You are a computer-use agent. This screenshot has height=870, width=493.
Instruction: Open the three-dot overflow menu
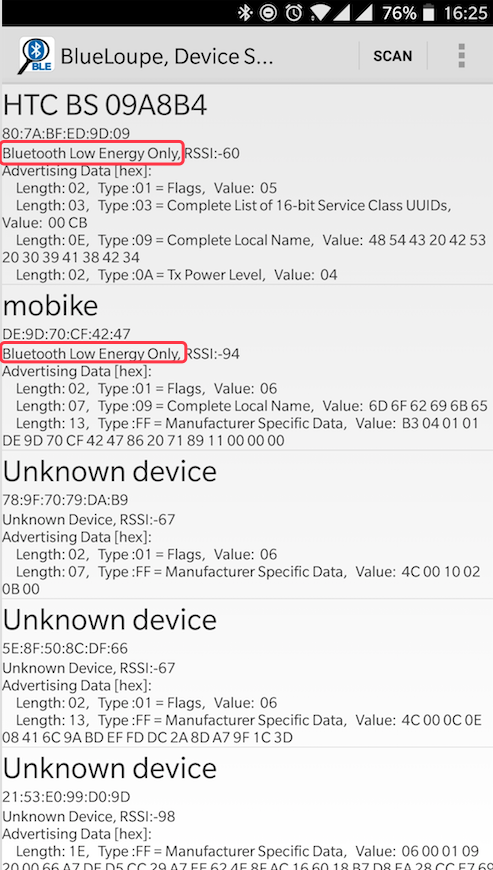[x=461, y=56]
